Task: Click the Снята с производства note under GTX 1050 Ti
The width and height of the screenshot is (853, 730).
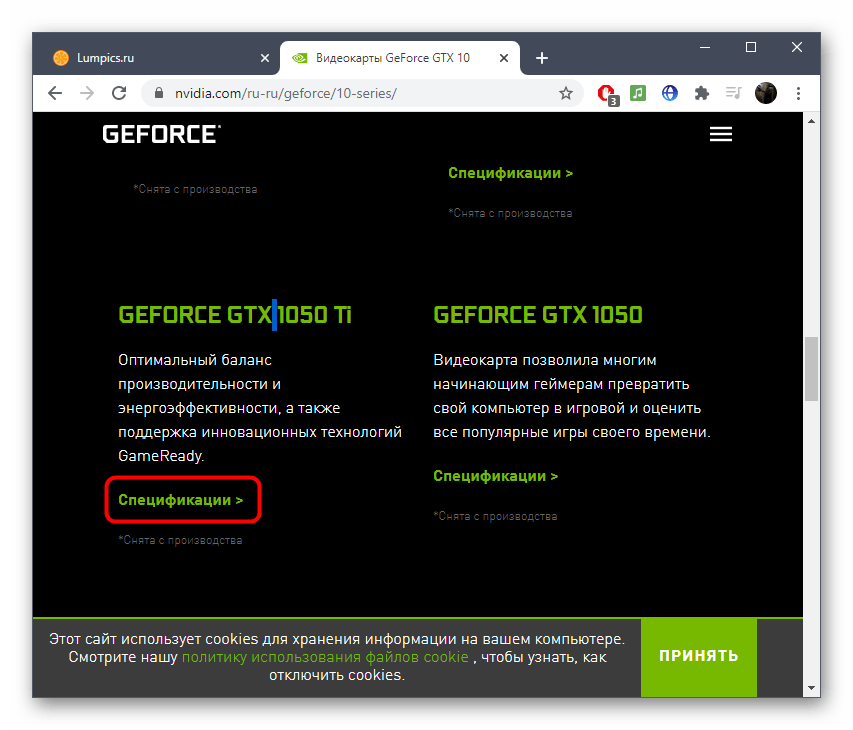Action: point(180,540)
